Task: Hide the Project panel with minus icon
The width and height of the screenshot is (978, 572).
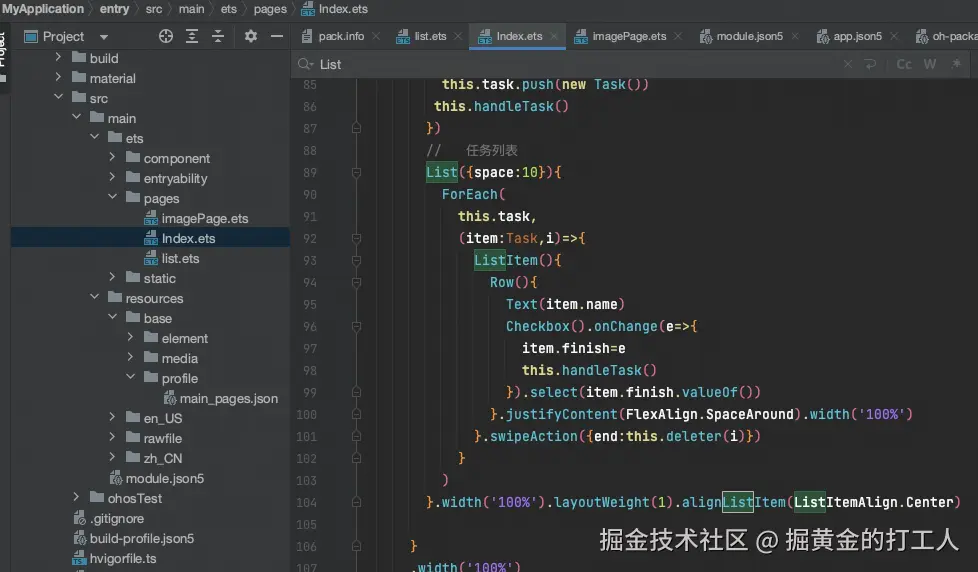Action: pos(277,36)
